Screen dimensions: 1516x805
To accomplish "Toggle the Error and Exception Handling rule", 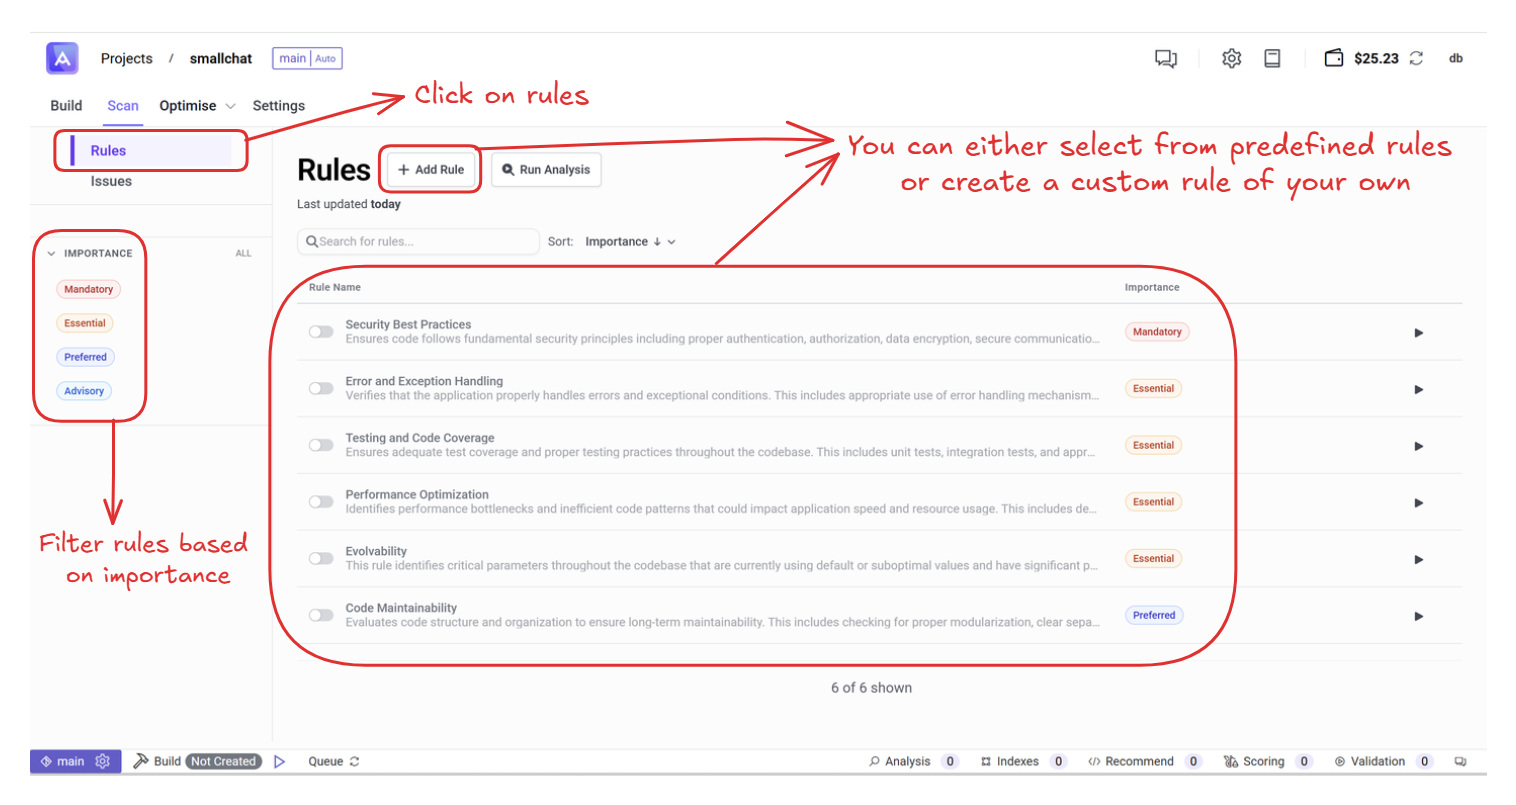I will pos(321,388).
